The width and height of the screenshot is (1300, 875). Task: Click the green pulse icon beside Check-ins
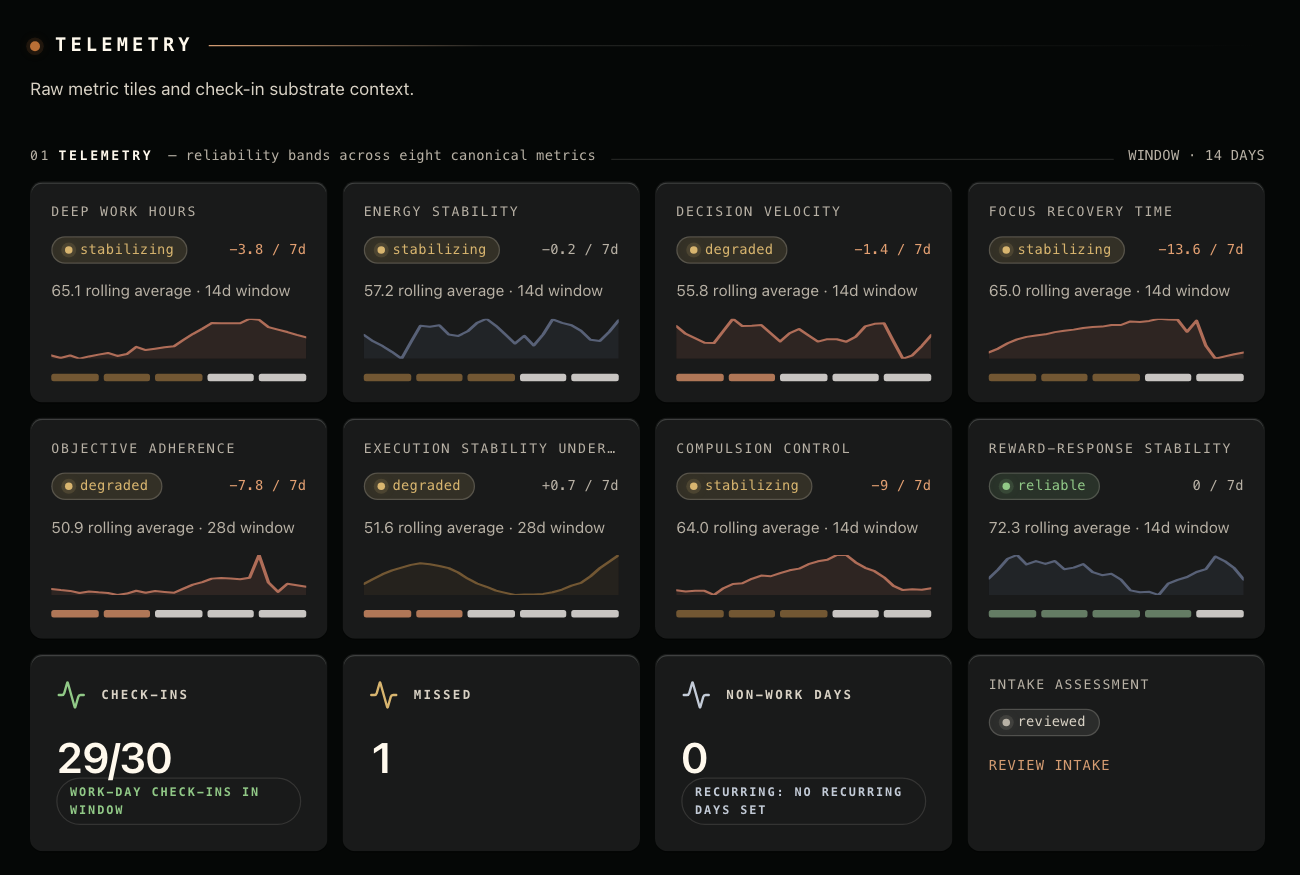coord(71,694)
